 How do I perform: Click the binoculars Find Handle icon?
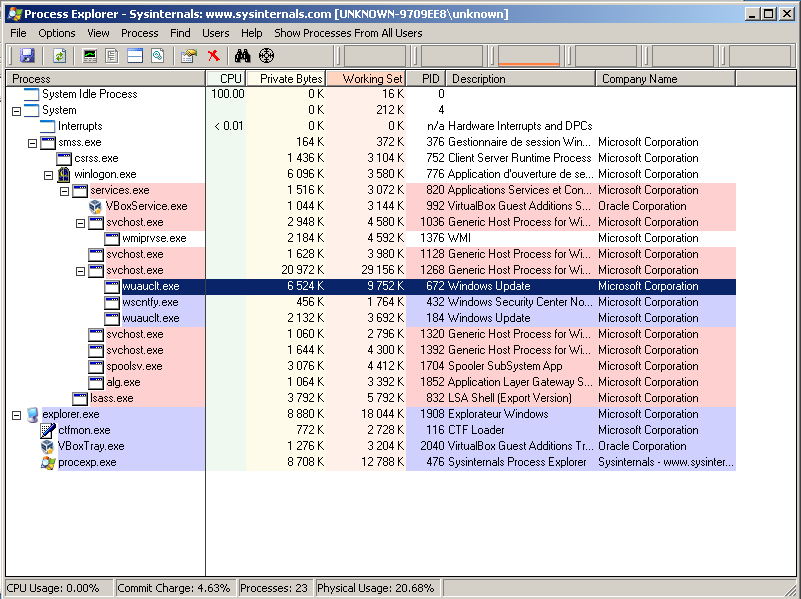tap(242, 56)
